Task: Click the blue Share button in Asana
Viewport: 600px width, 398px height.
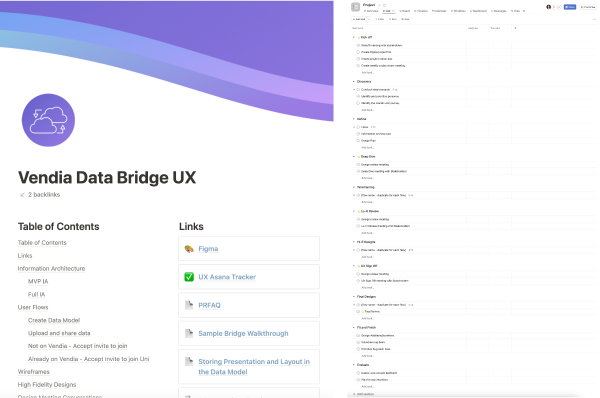Action: coord(570,7)
